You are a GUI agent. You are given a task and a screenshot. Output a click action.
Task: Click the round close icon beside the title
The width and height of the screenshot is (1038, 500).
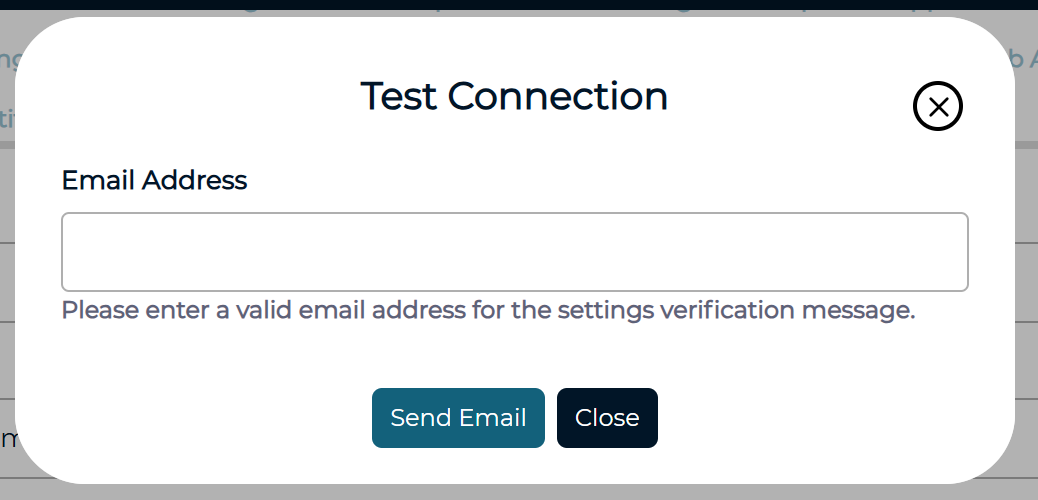pos(937,106)
